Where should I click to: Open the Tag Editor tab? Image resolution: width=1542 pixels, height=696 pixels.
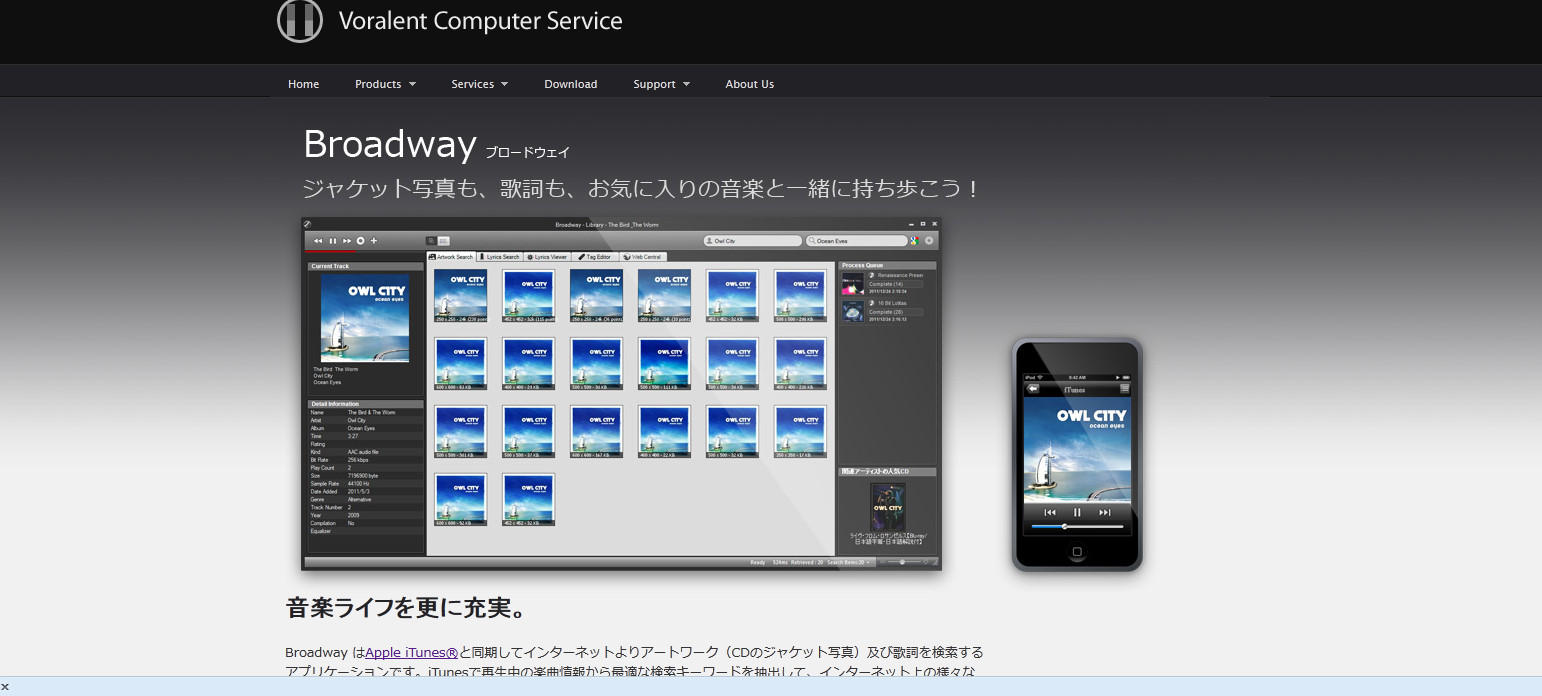pos(595,257)
